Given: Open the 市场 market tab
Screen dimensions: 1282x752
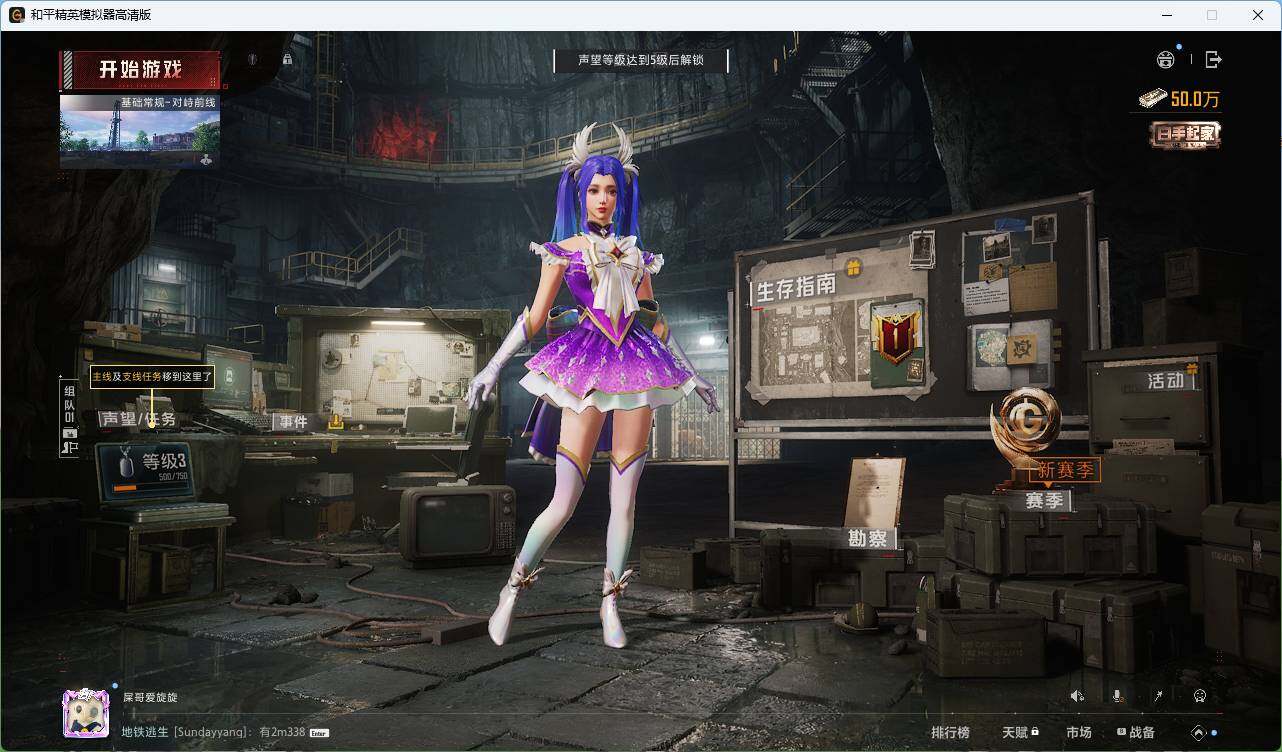Looking at the screenshot, I should coord(1078,733).
